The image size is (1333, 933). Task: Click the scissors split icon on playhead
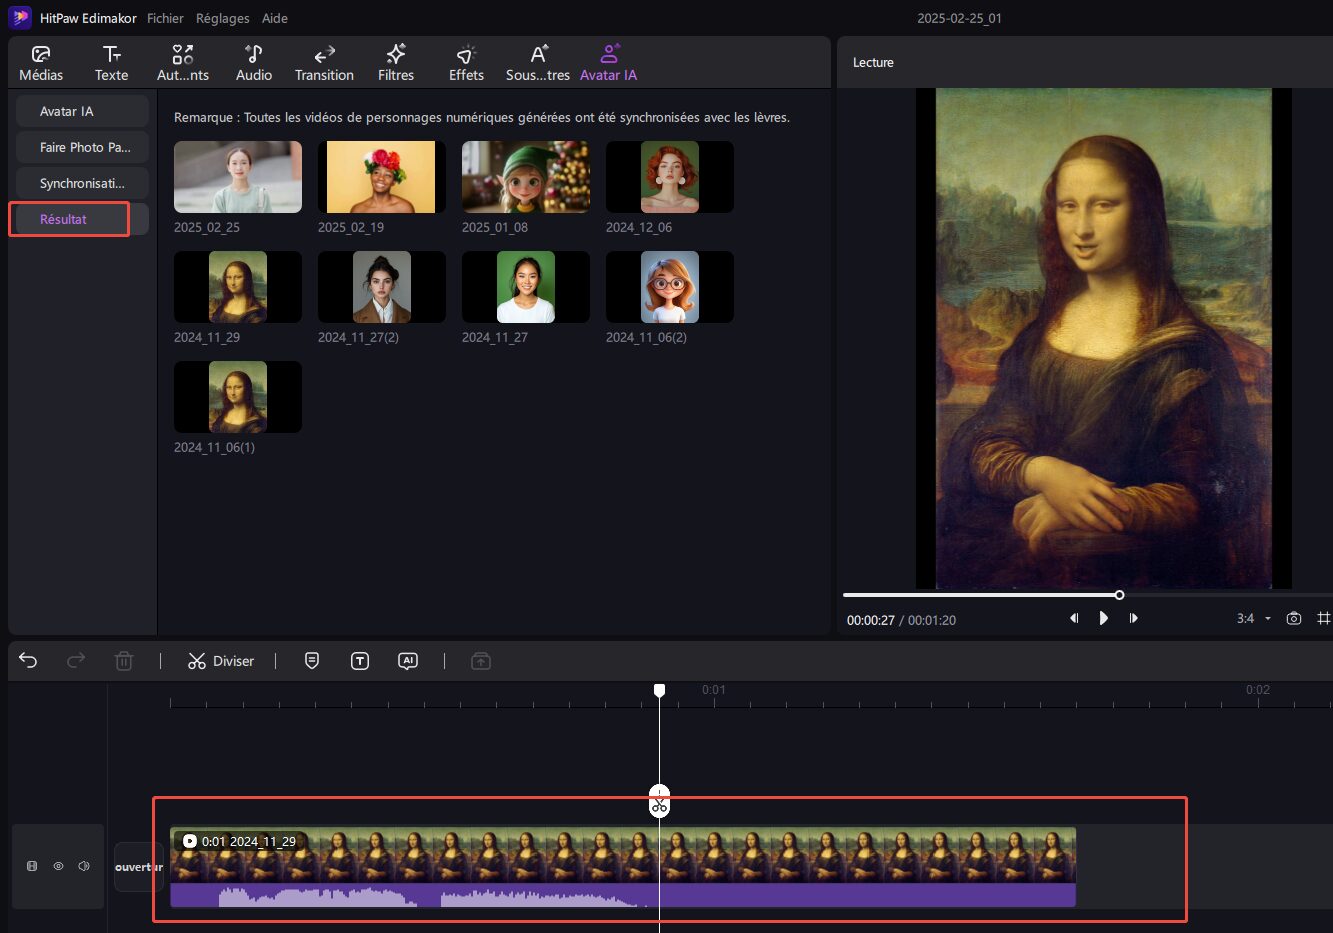coord(659,802)
